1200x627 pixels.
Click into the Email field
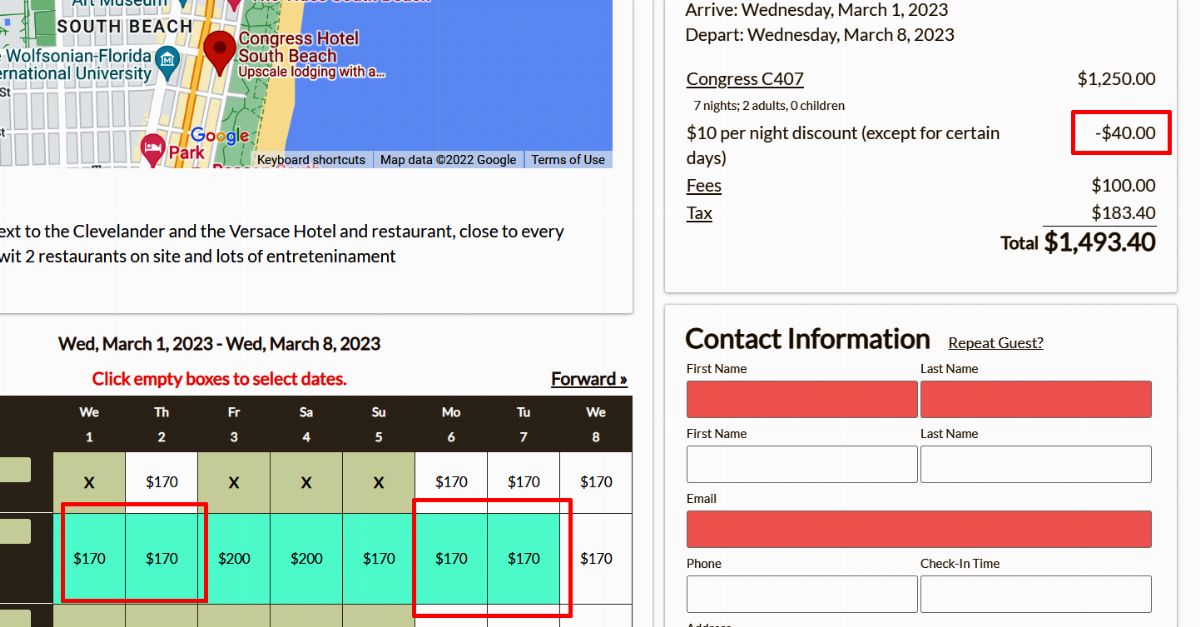pyautogui.click(x=919, y=529)
